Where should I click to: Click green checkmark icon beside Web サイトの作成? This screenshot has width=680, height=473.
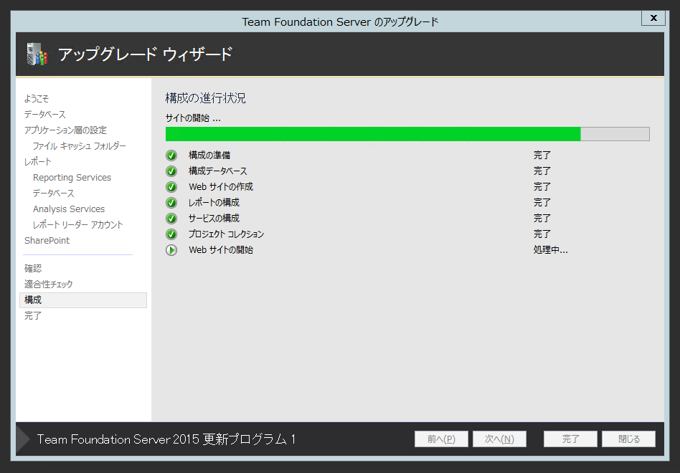(x=171, y=187)
